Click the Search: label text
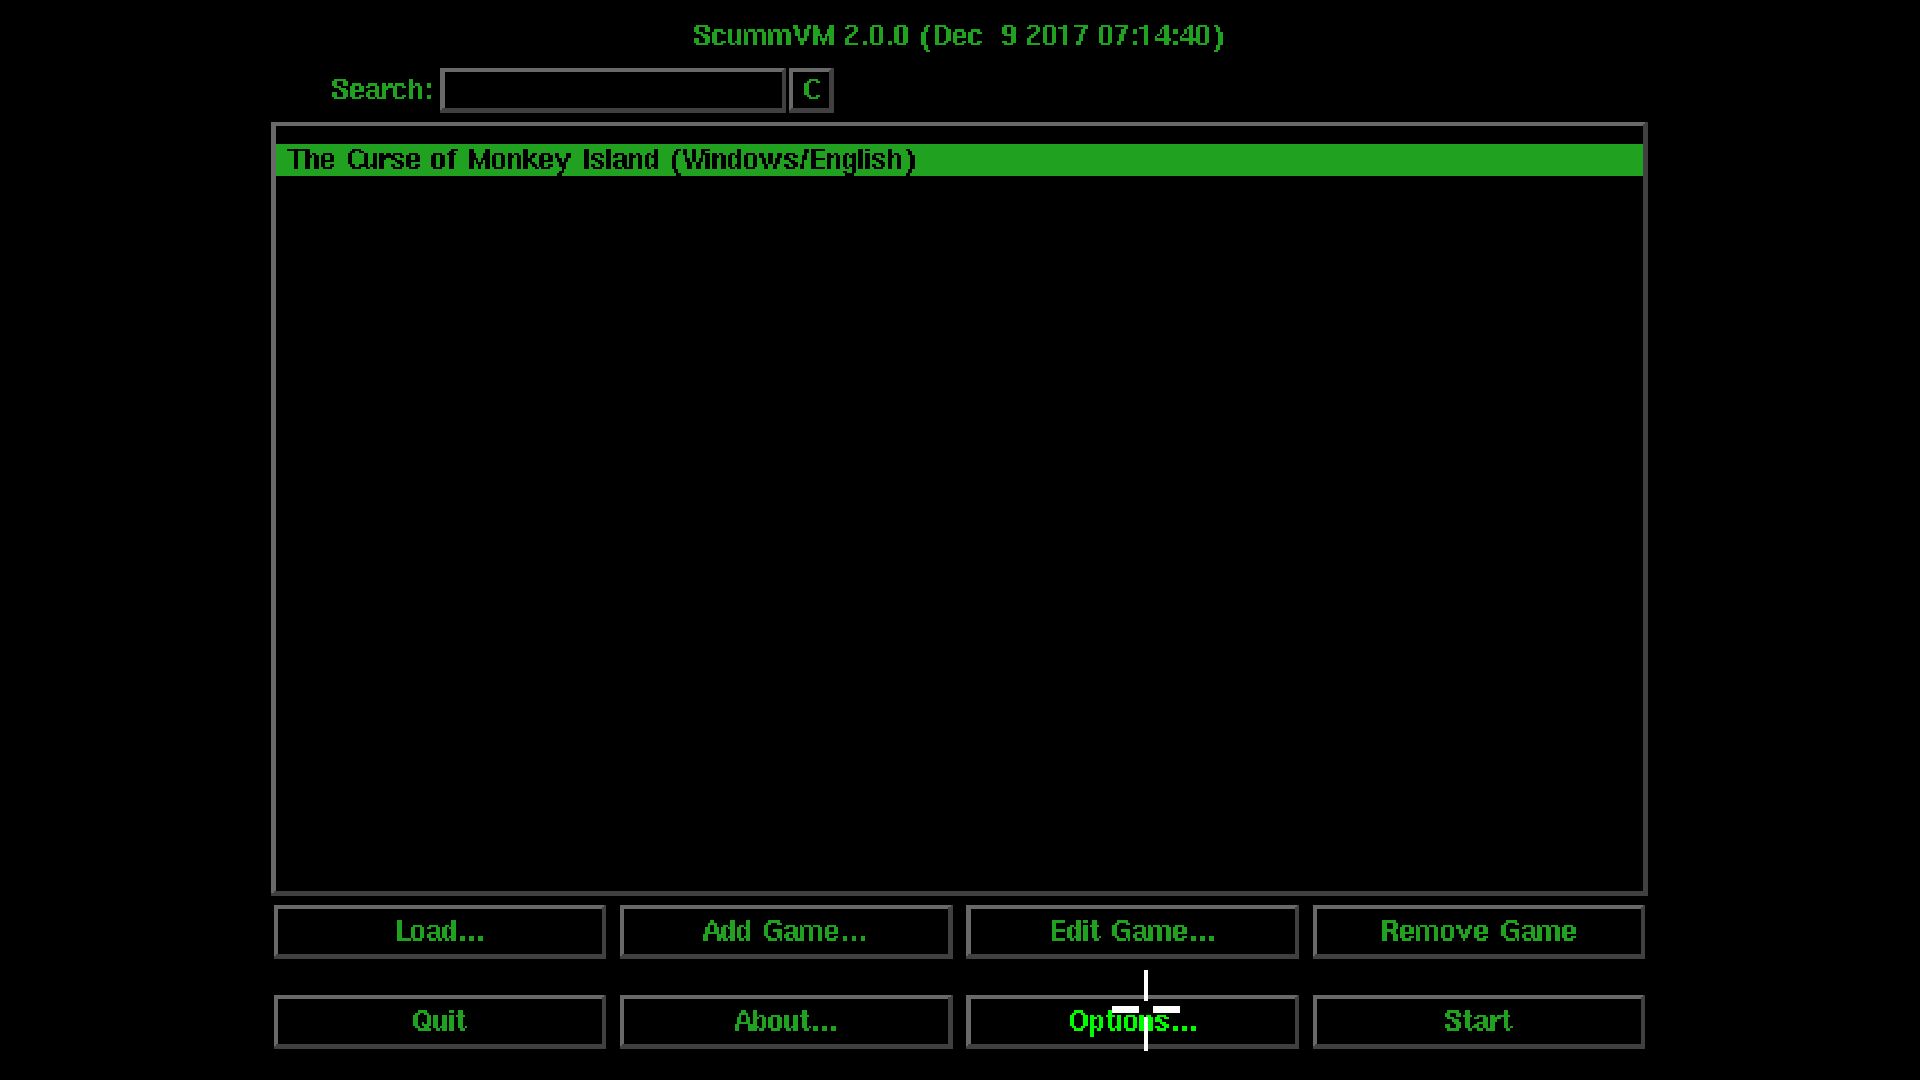 click(x=381, y=90)
